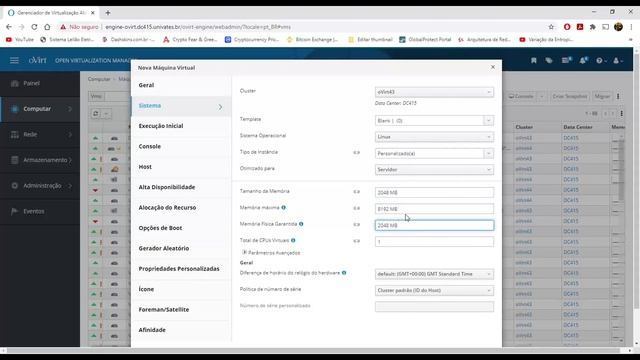Open Administração in the left navigation
The height and width of the screenshot is (360, 640).
[x=40, y=186]
